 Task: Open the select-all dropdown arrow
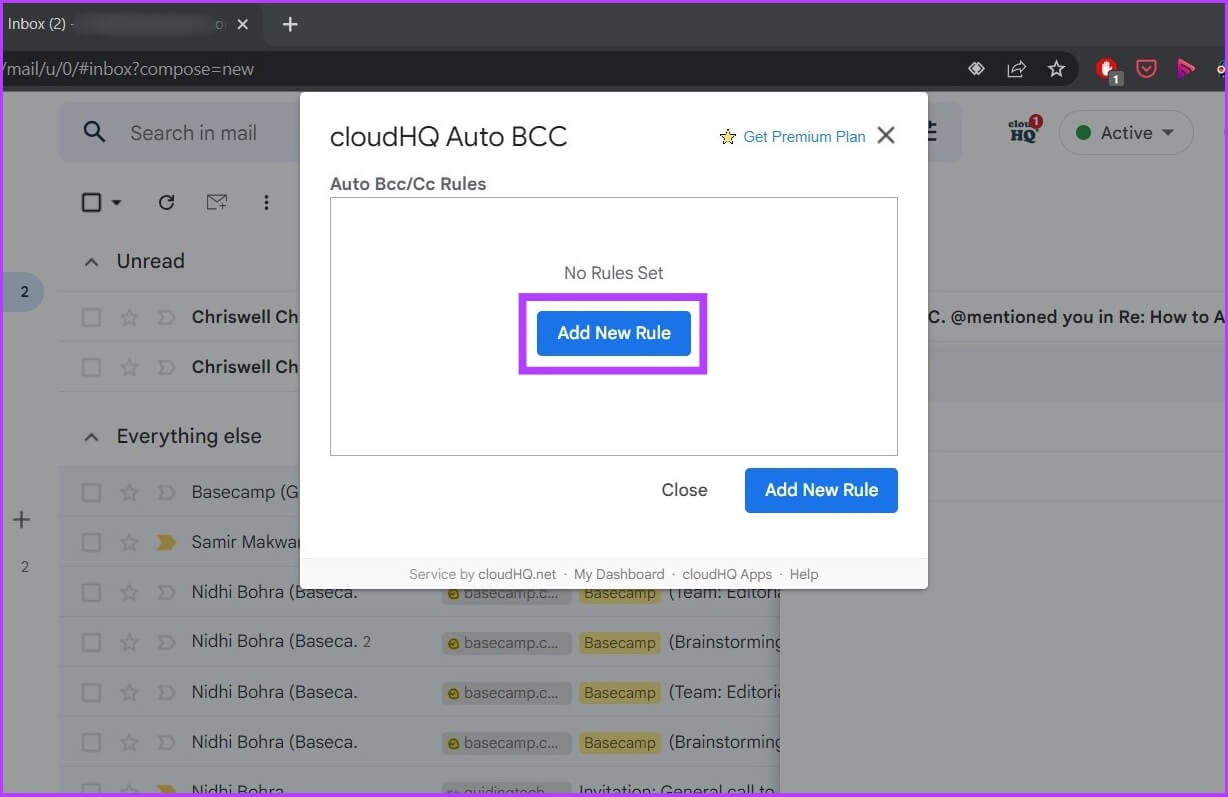pos(116,203)
